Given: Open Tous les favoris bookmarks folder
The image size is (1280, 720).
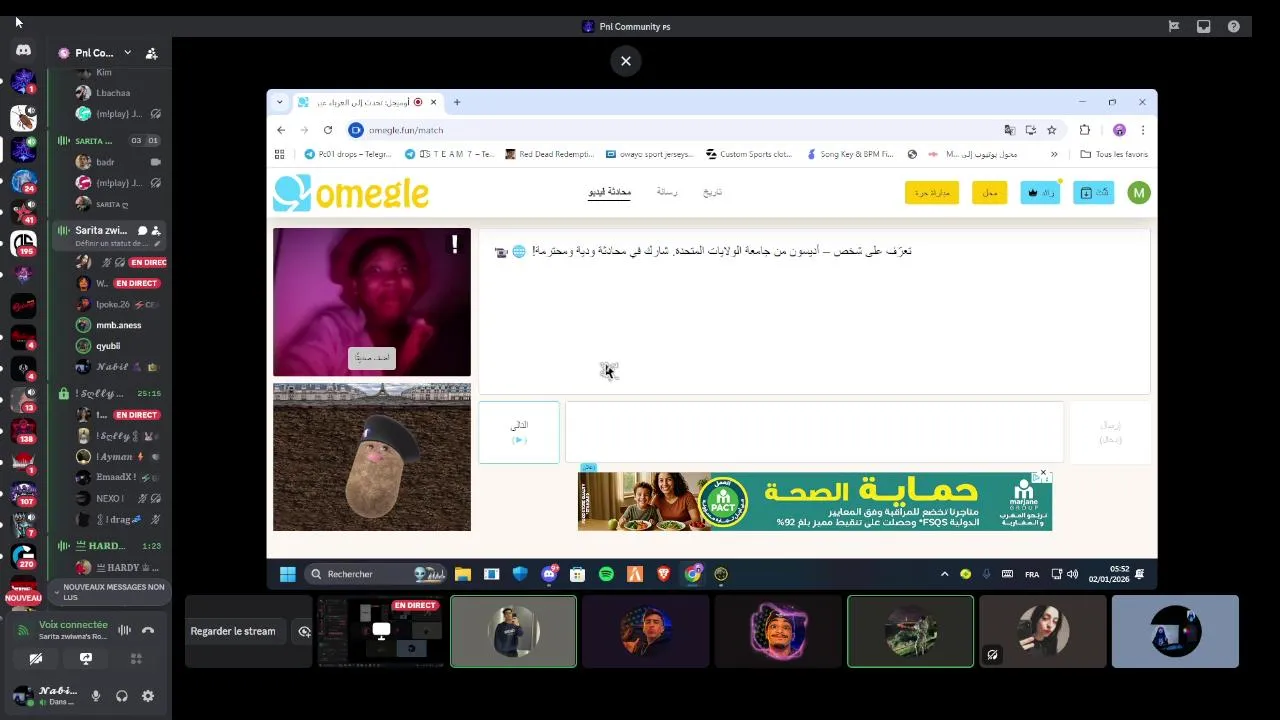Looking at the screenshot, I should pos(1114,154).
